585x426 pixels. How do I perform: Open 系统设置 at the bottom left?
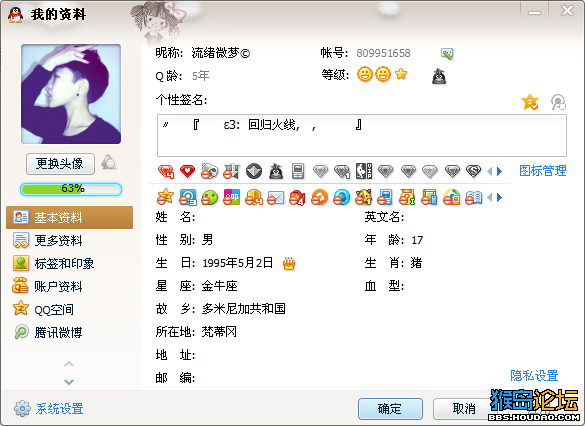(x=49, y=408)
